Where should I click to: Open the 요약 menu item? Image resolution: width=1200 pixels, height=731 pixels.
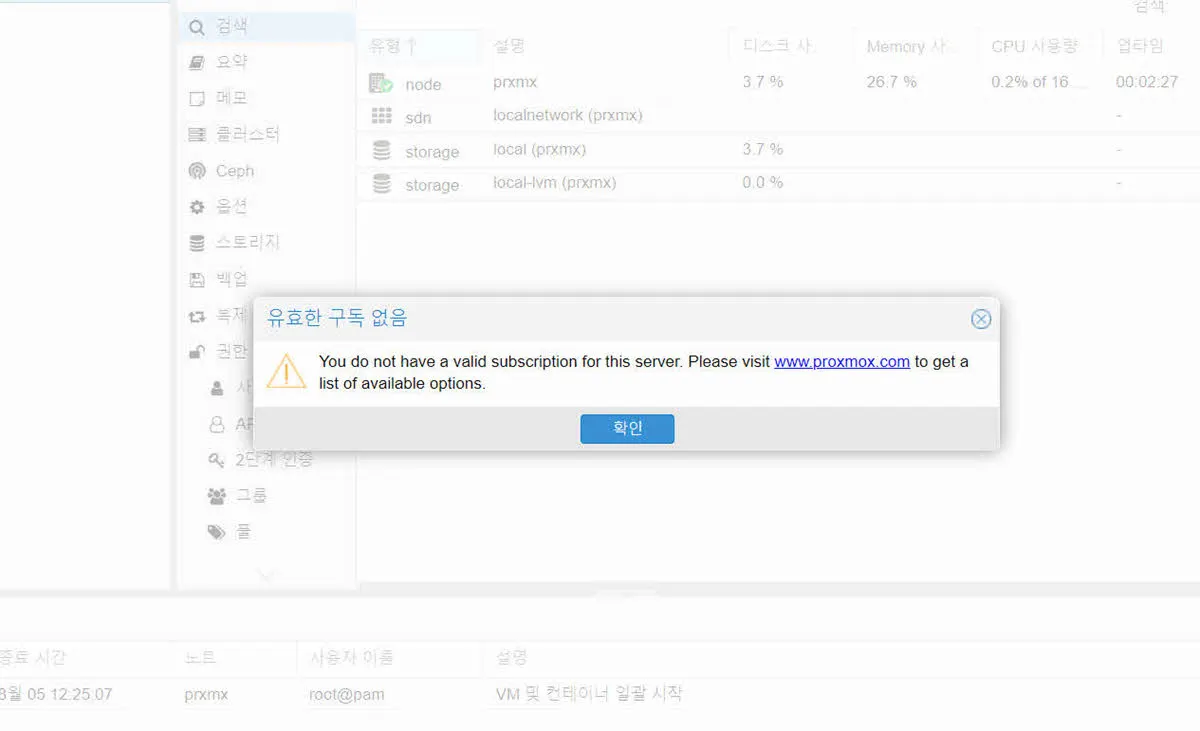click(266, 62)
